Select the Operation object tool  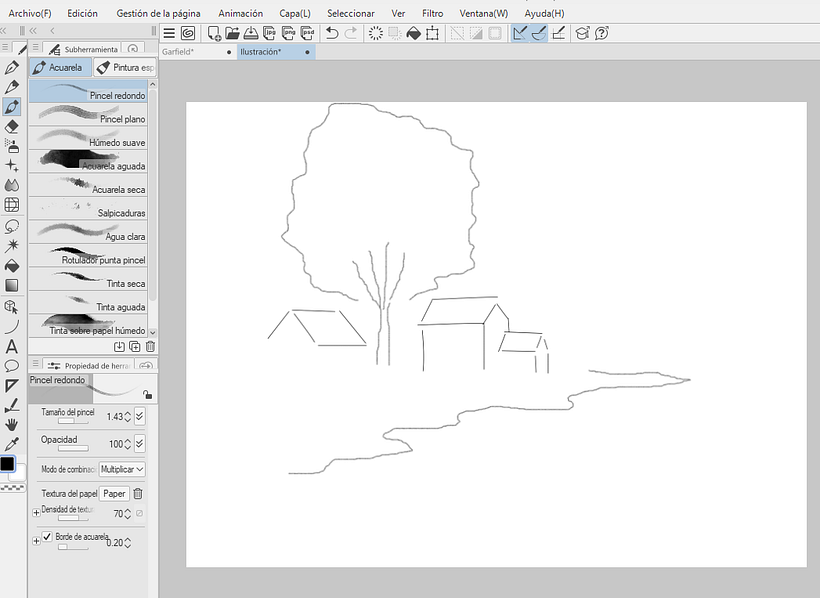click(12, 307)
